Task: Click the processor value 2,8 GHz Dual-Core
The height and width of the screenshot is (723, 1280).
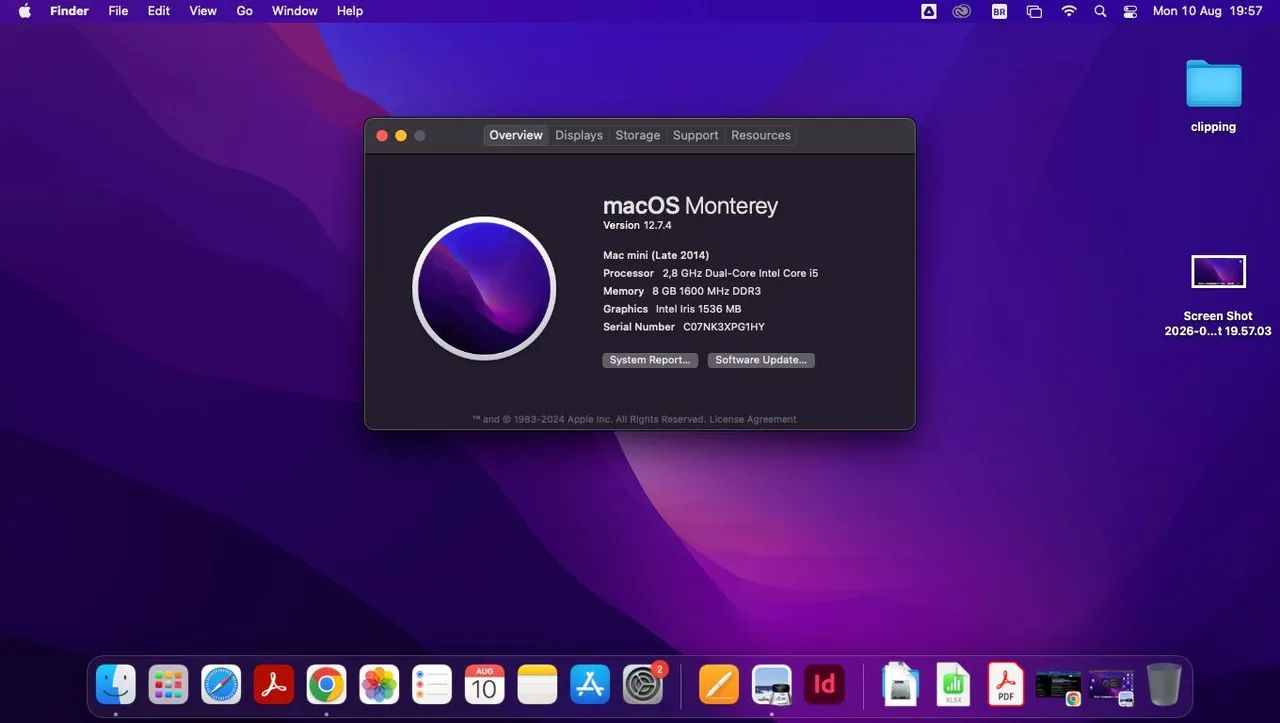Action: [x=740, y=273]
